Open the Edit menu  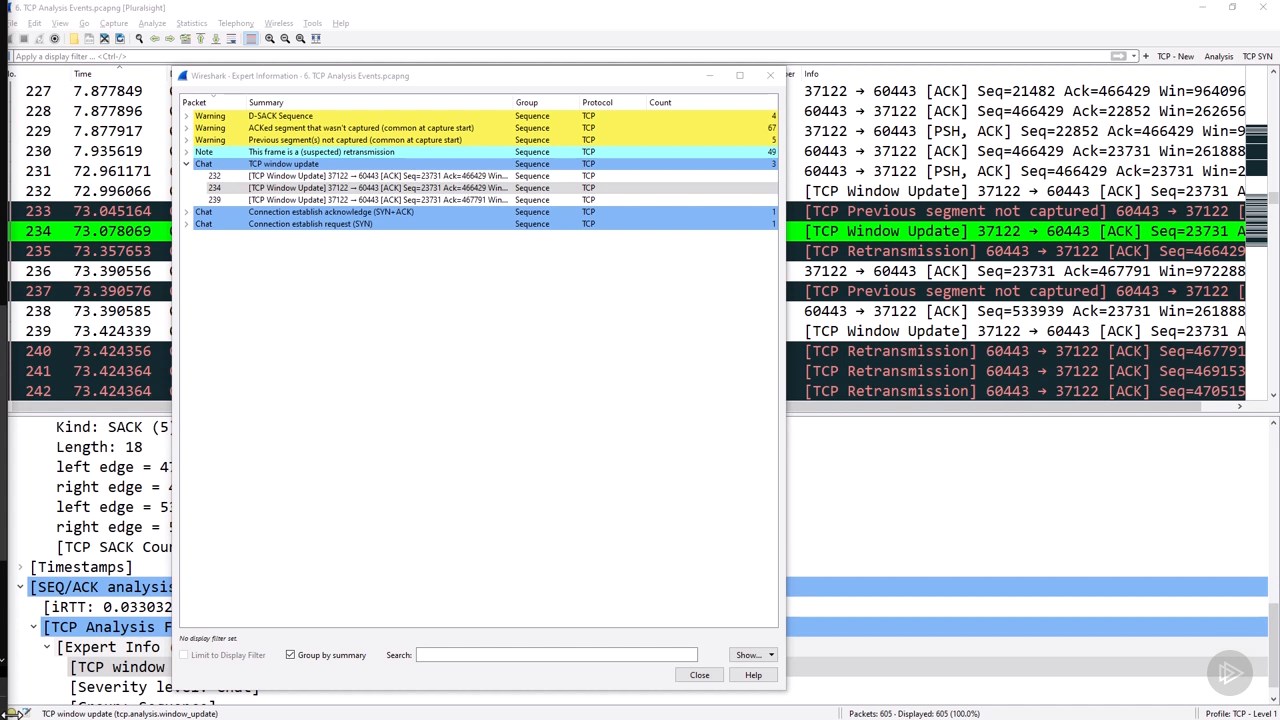coord(35,23)
